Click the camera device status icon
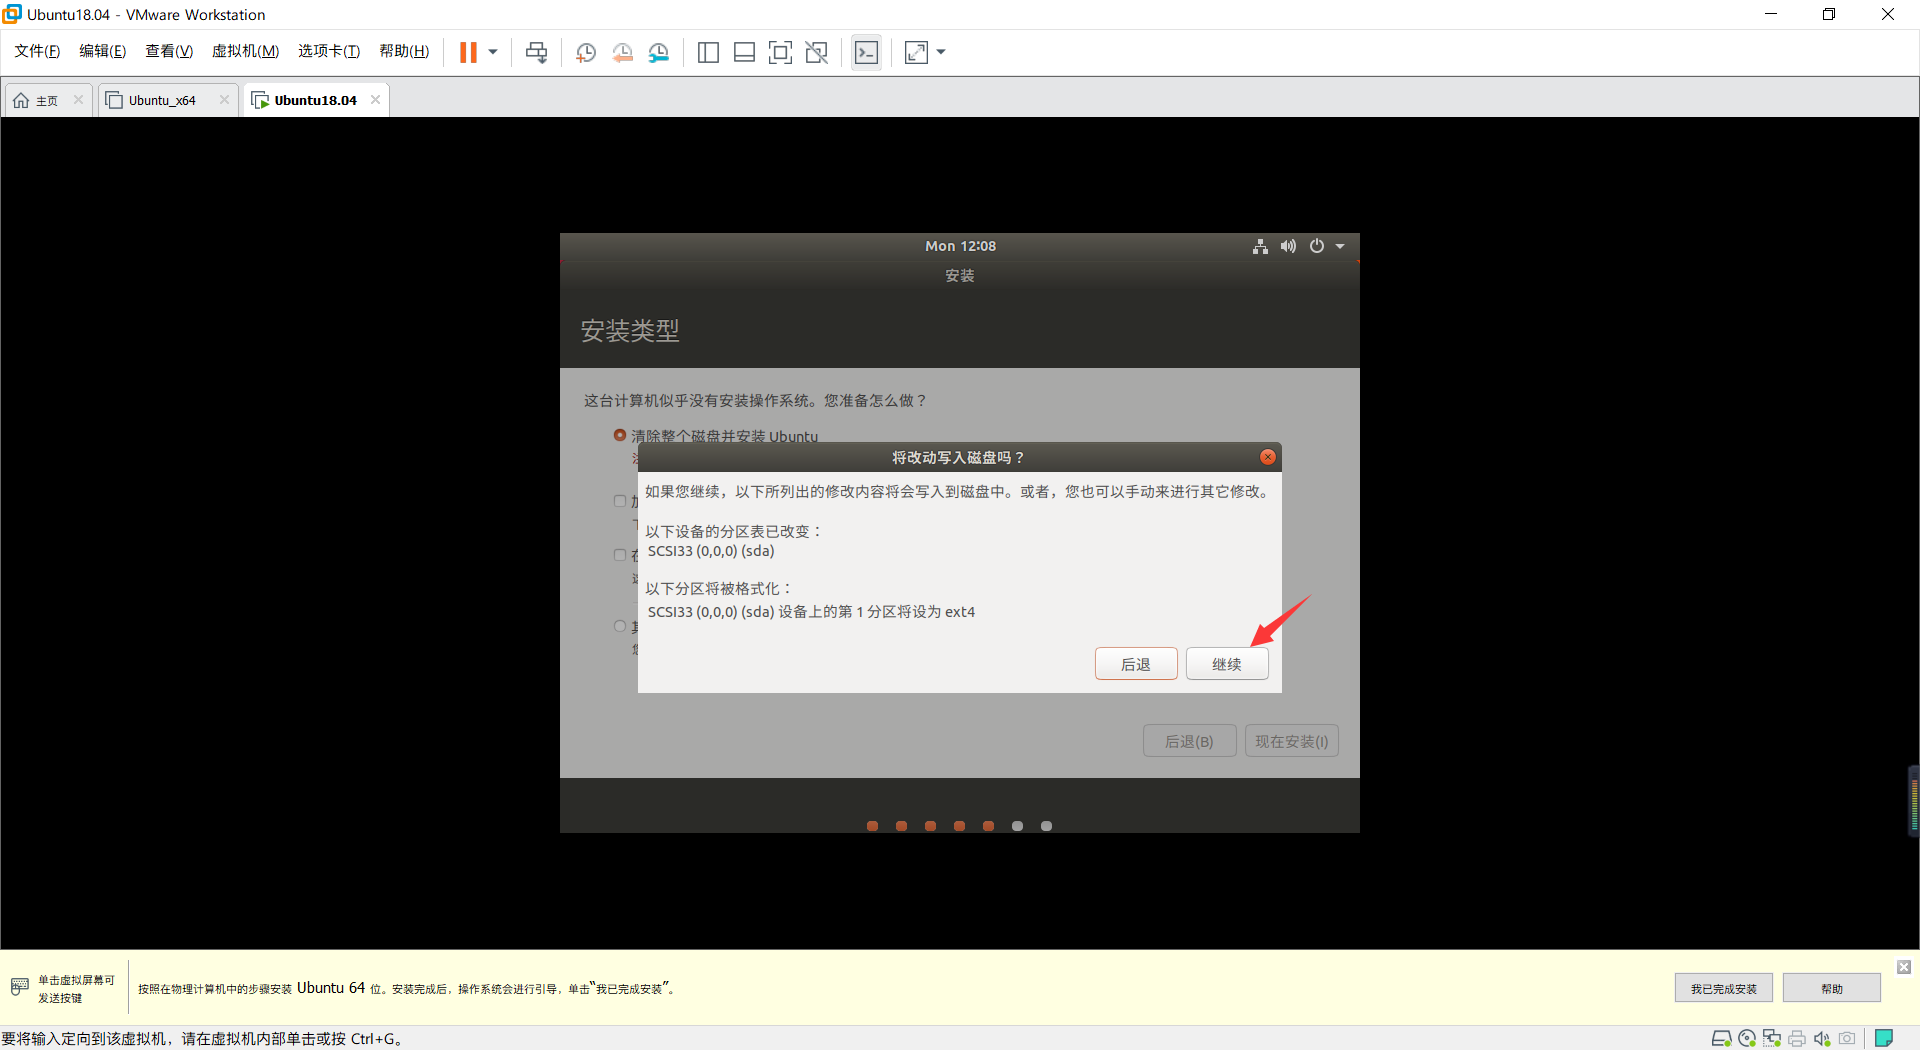Image resolution: width=1920 pixels, height=1050 pixels. click(x=1847, y=1038)
